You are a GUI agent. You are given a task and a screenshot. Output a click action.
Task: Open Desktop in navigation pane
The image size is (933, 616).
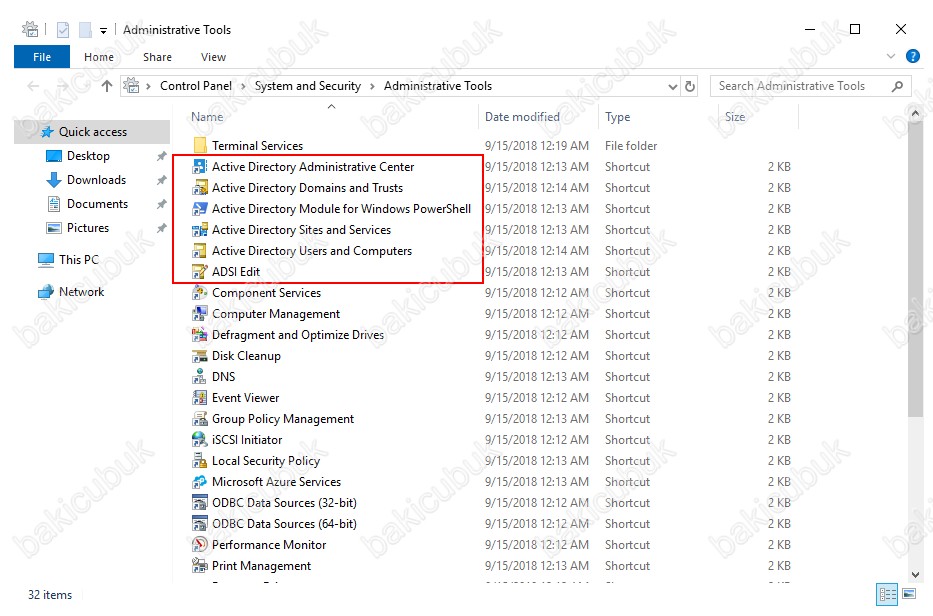coord(88,156)
